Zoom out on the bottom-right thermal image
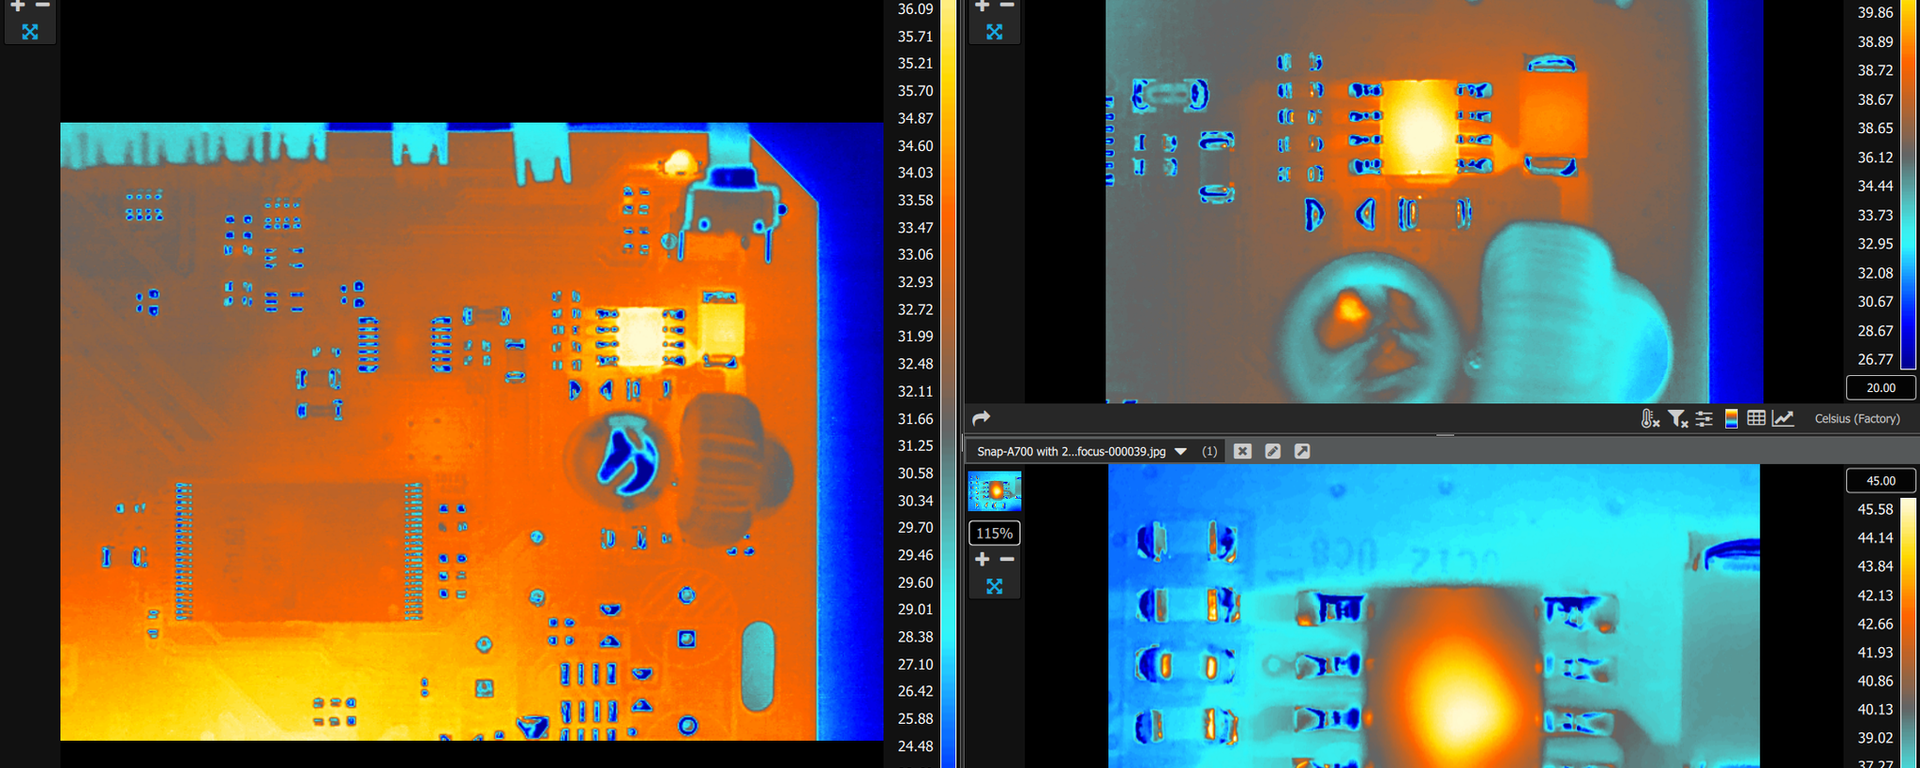This screenshot has height=768, width=1920. point(1007,559)
